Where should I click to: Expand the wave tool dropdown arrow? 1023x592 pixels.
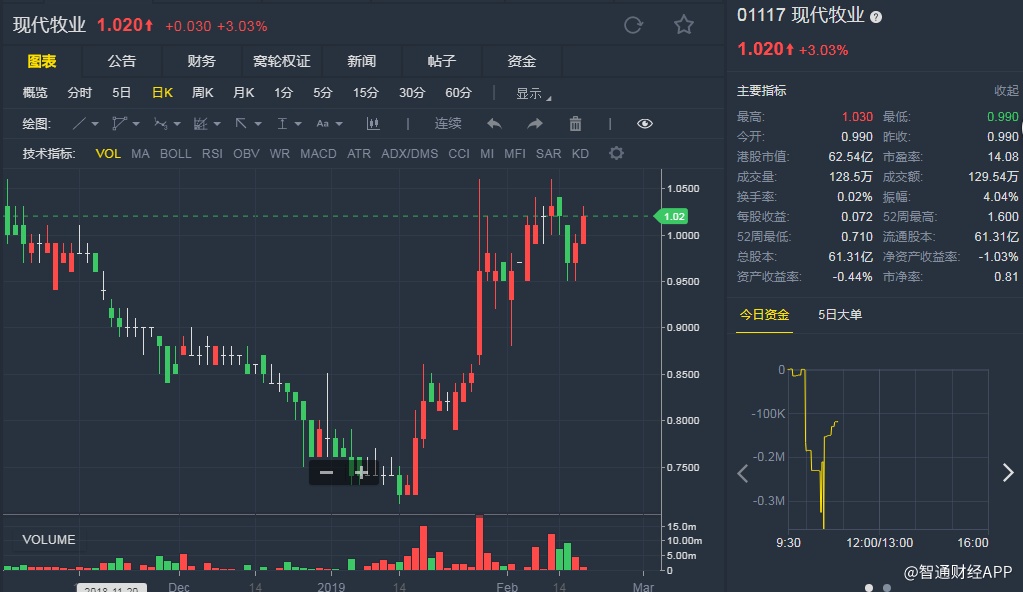(x=177, y=124)
